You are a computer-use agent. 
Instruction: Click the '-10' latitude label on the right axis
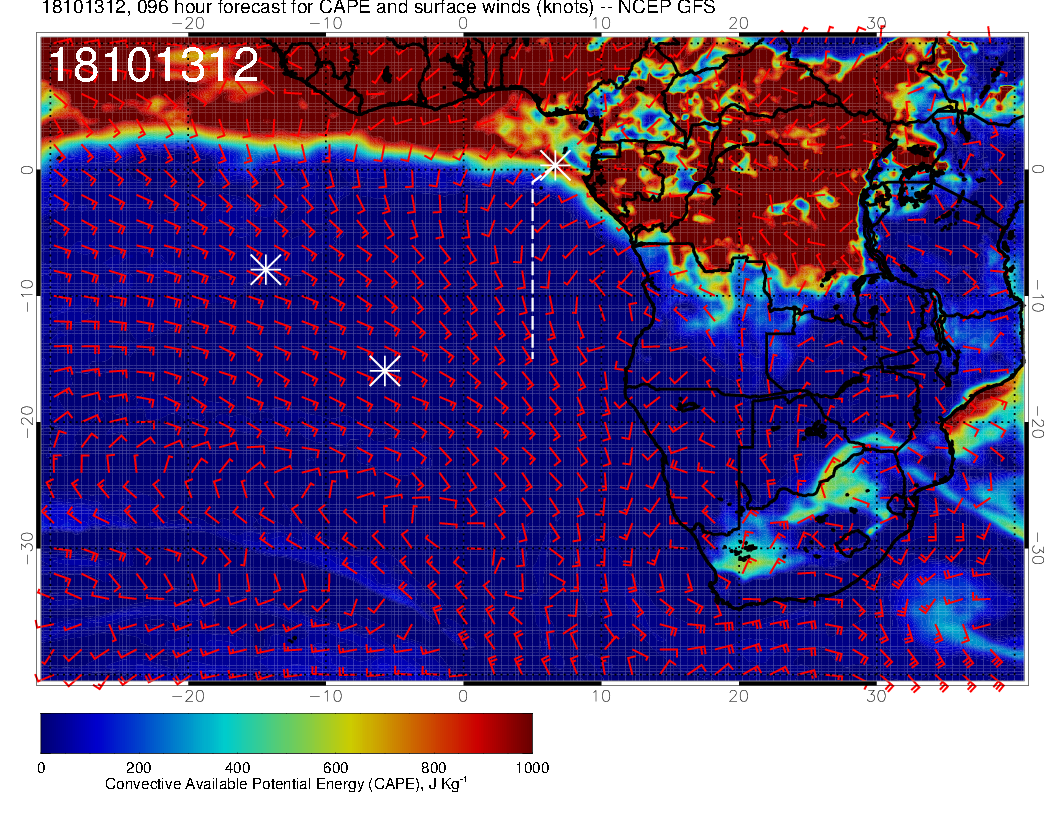pos(1038,295)
